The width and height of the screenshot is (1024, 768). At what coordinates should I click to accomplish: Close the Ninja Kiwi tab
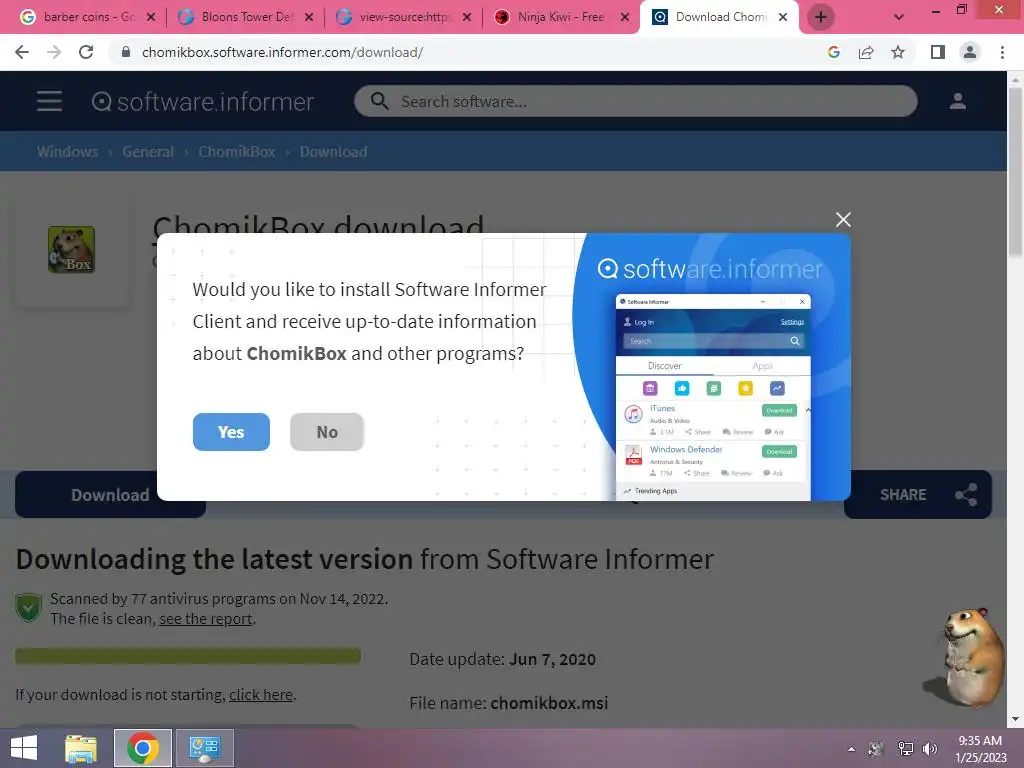click(625, 17)
